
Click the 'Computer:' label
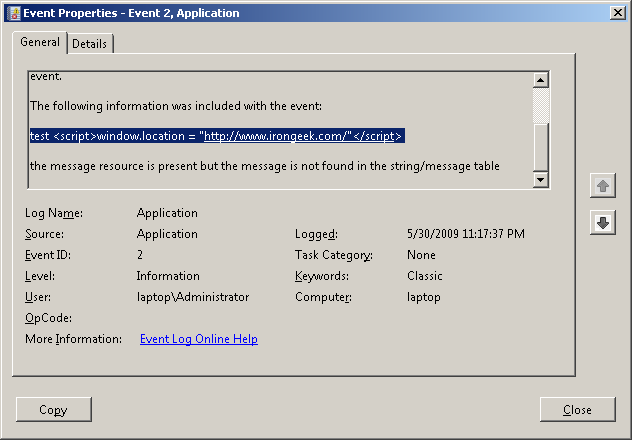click(x=323, y=297)
